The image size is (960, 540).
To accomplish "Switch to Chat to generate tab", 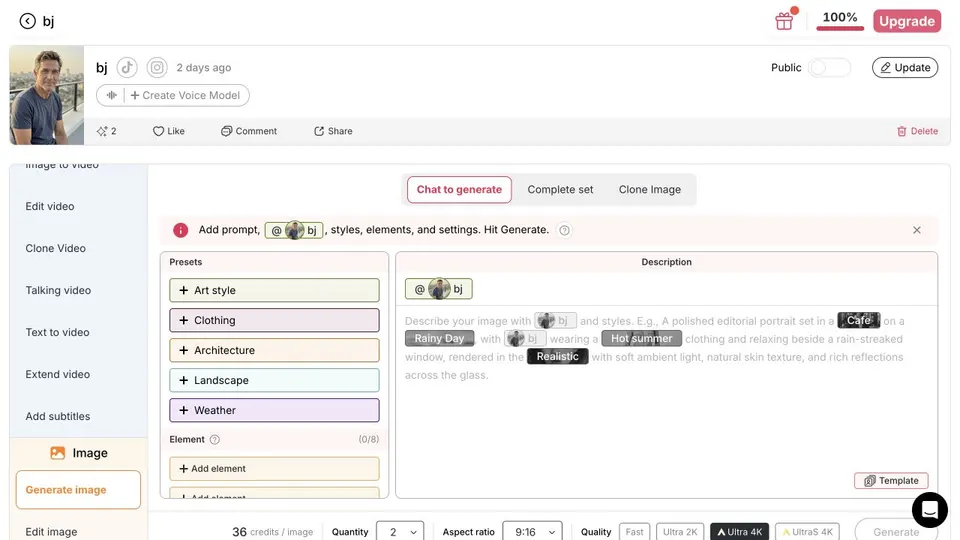I will point(459,190).
